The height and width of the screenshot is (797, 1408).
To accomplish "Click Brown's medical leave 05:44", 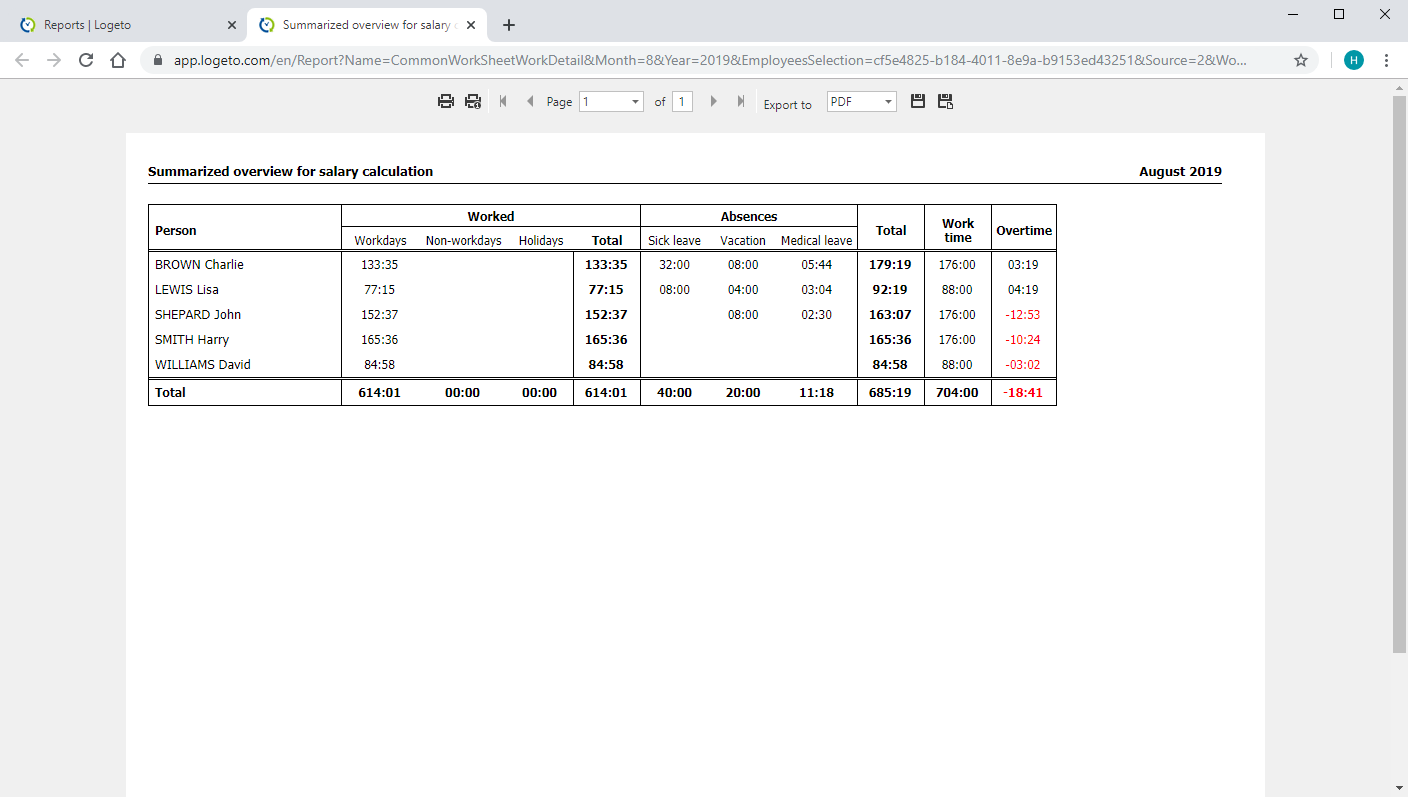I will pyautogui.click(x=817, y=265).
